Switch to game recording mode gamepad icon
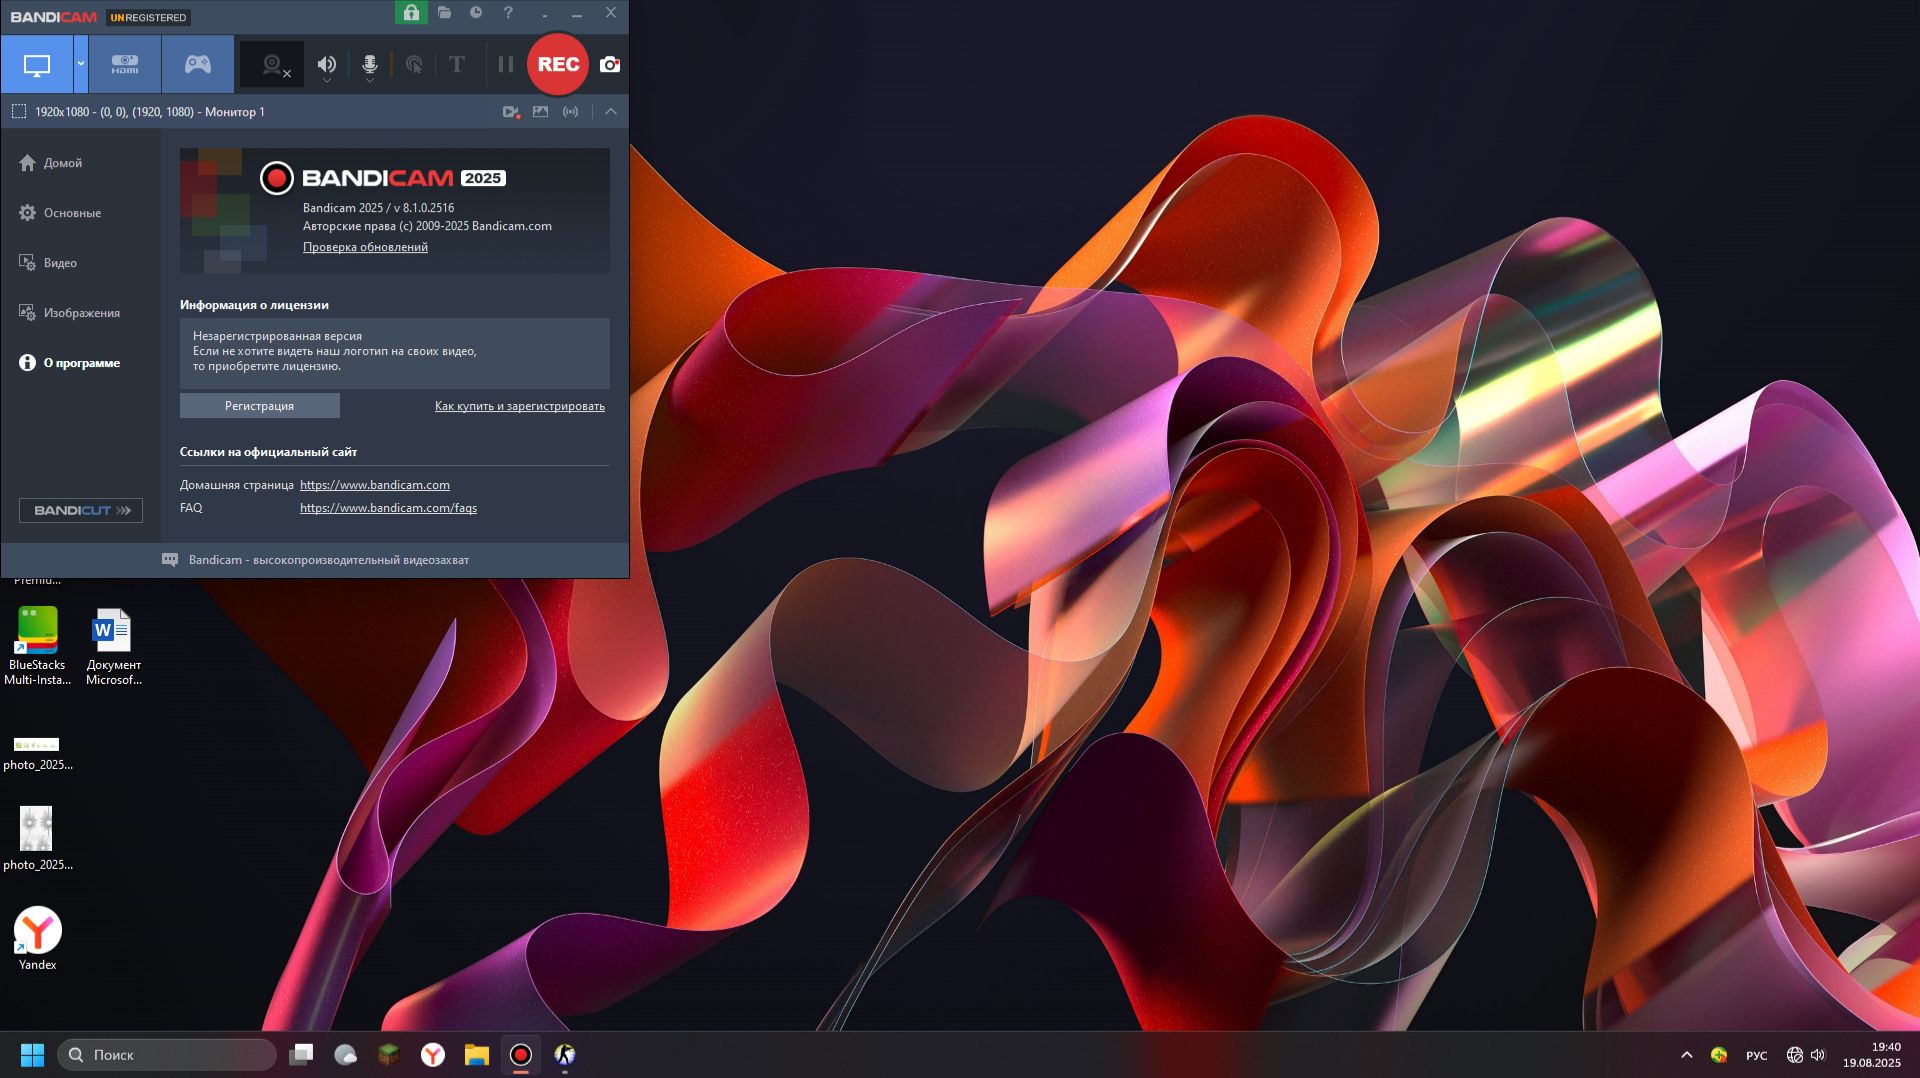The width and height of the screenshot is (1920, 1078). [x=198, y=65]
